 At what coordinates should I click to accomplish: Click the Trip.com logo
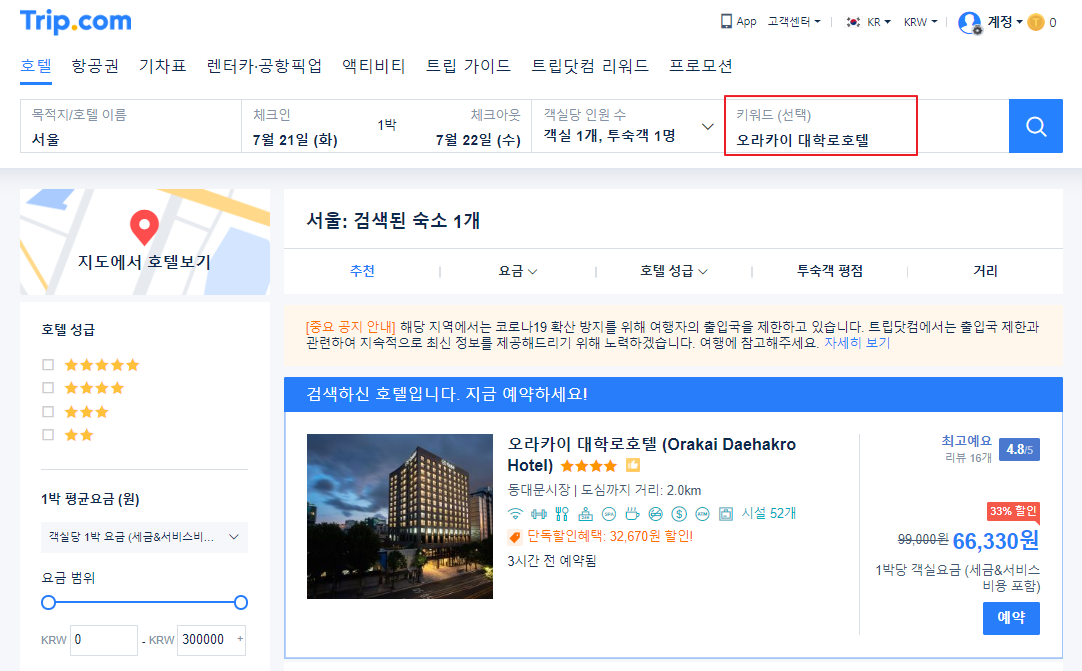coord(75,21)
